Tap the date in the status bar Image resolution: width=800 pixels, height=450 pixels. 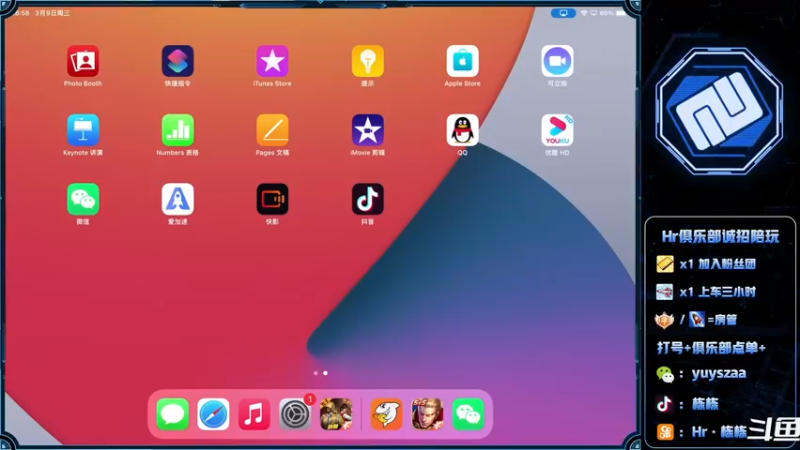point(53,13)
